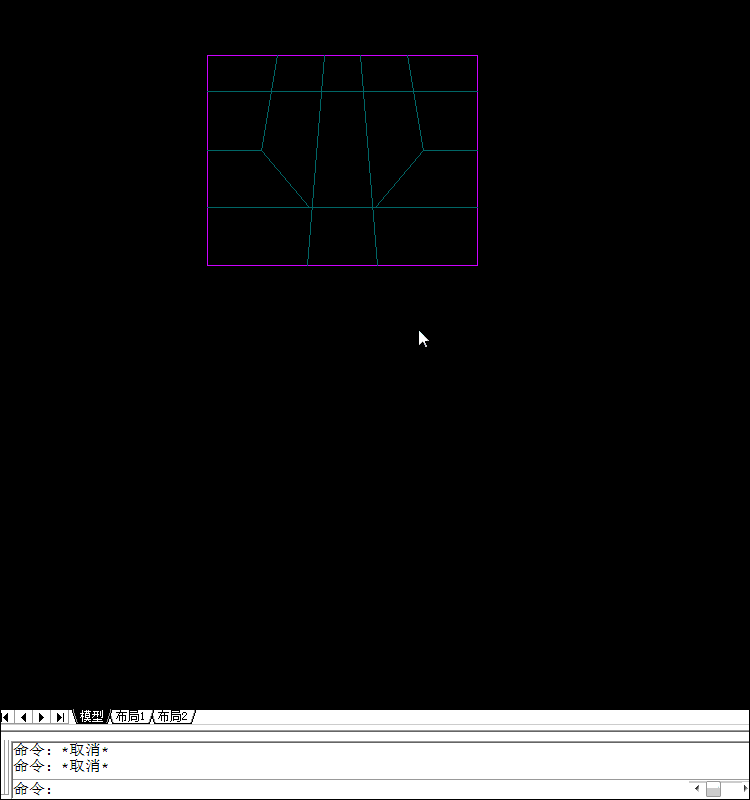Switch to the 布局1 tab
The image size is (750, 800).
[130, 716]
